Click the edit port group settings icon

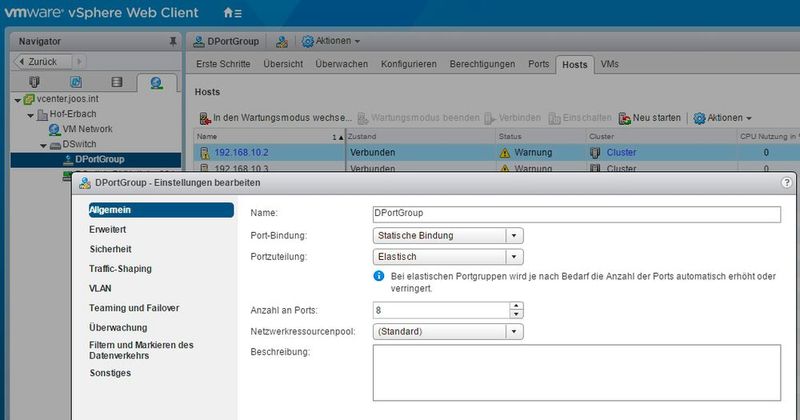click(x=282, y=42)
